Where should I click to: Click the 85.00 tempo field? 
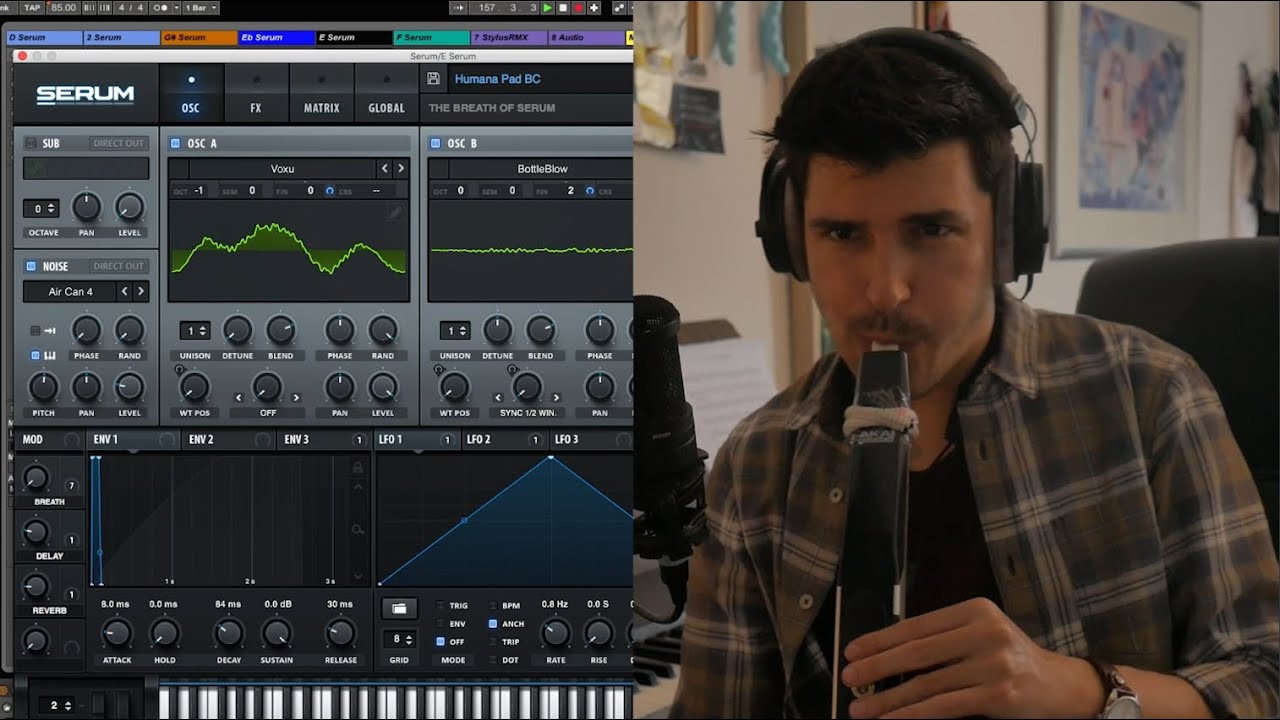click(62, 8)
